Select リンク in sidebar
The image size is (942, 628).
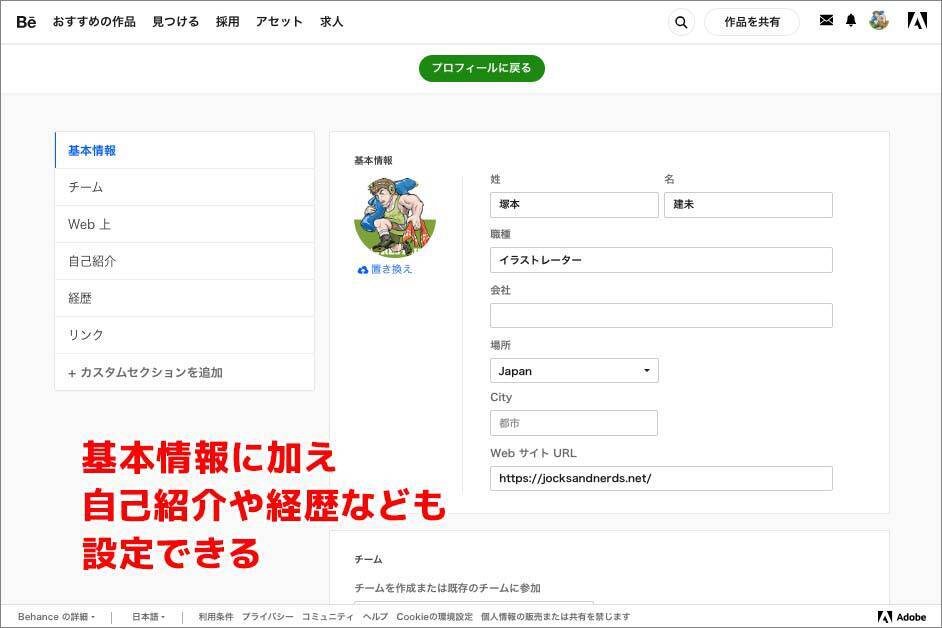click(x=184, y=335)
